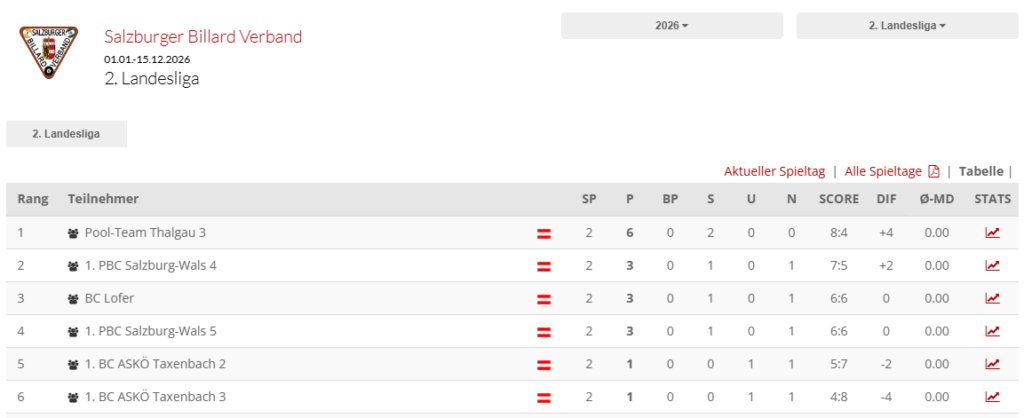Screen dimensions: 1024x418
Task: Open the 2026 season dropdown
Action: [x=671, y=26]
